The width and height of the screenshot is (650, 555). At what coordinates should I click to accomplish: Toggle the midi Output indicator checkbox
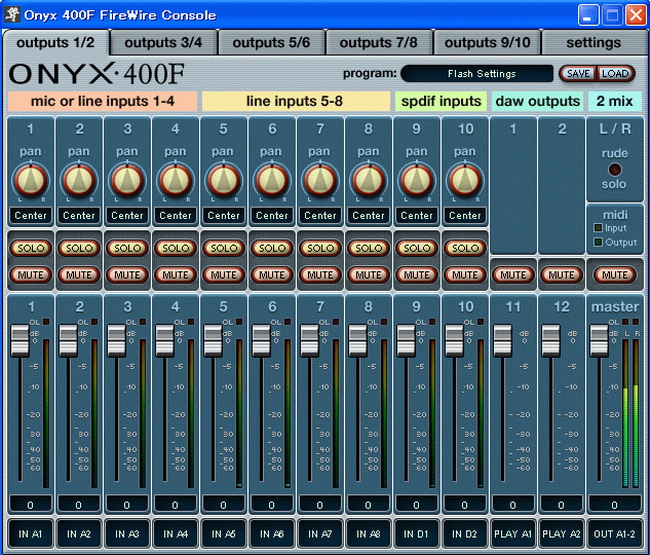click(598, 242)
